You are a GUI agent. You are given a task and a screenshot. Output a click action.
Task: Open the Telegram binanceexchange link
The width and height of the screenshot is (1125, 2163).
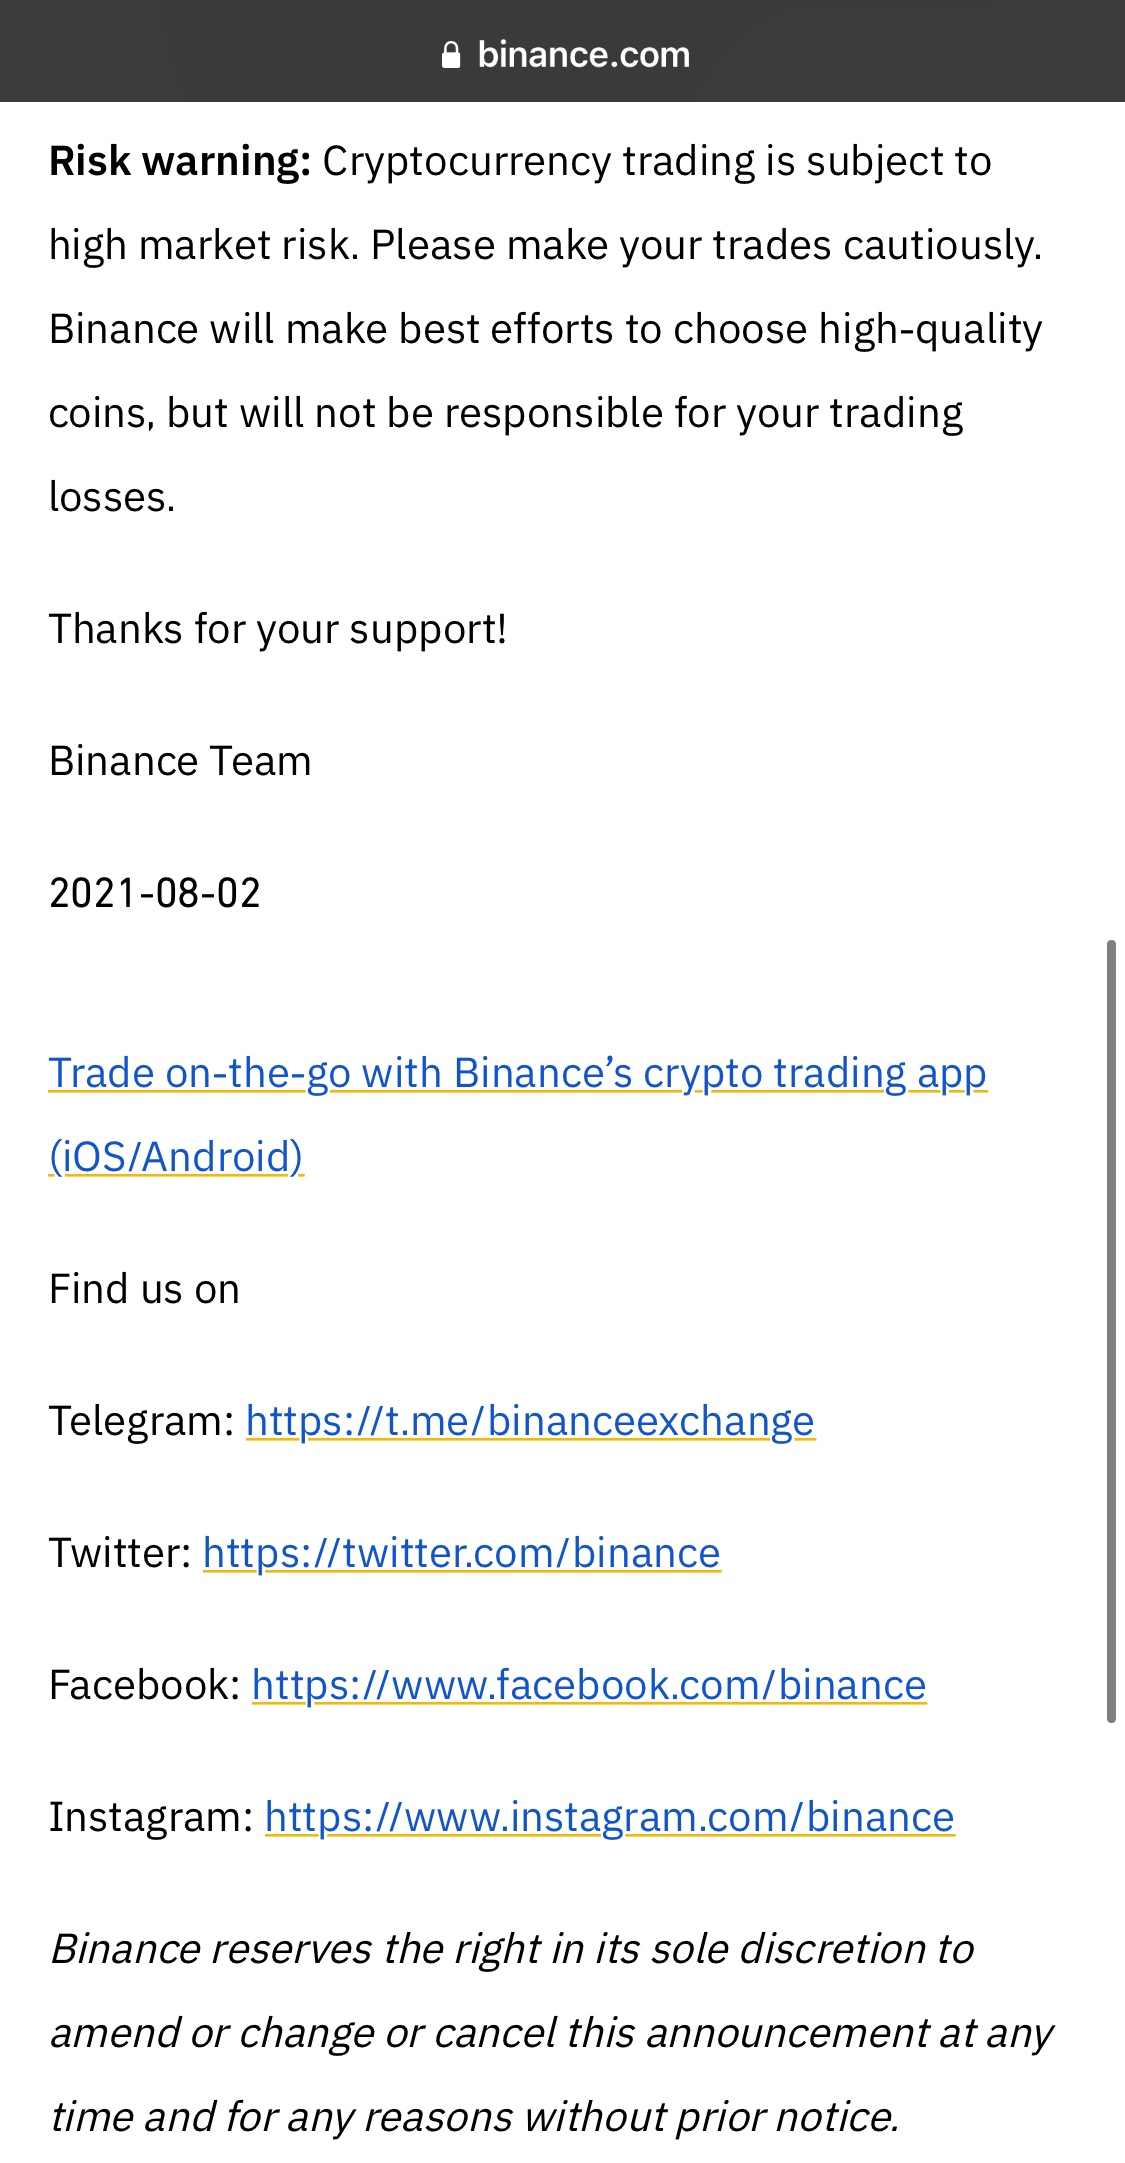click(x=530, y=1421)
